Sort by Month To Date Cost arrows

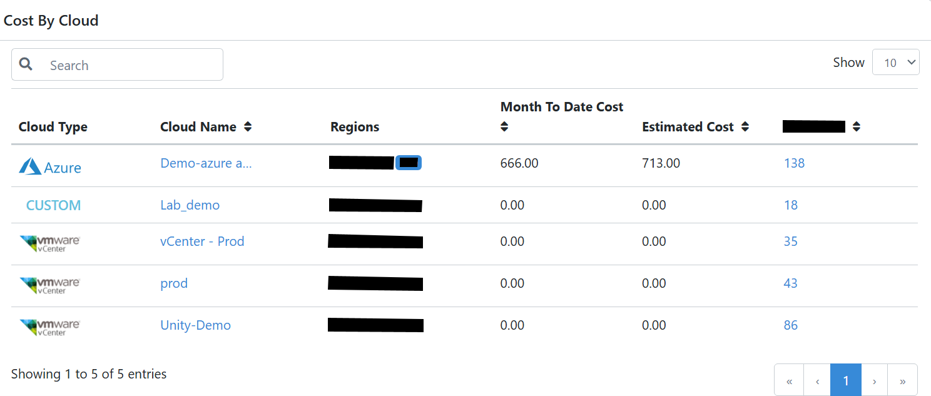(504, 126)
